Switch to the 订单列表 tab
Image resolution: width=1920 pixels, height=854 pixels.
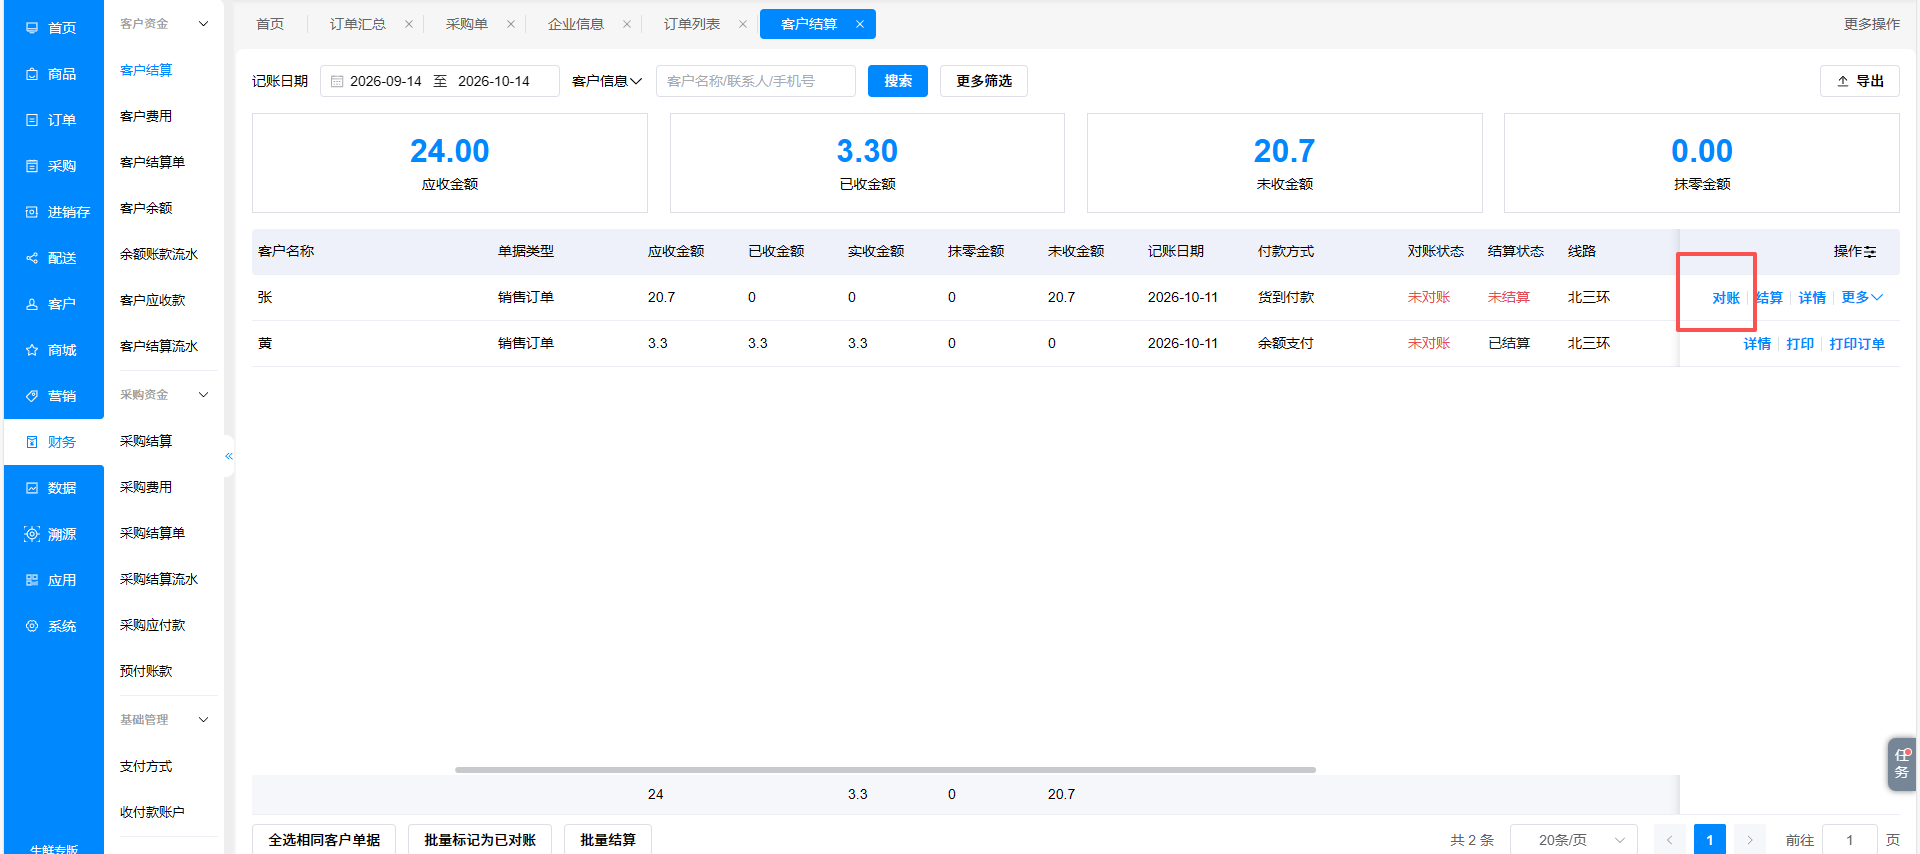pyautogui.click(x=692, y=24)
